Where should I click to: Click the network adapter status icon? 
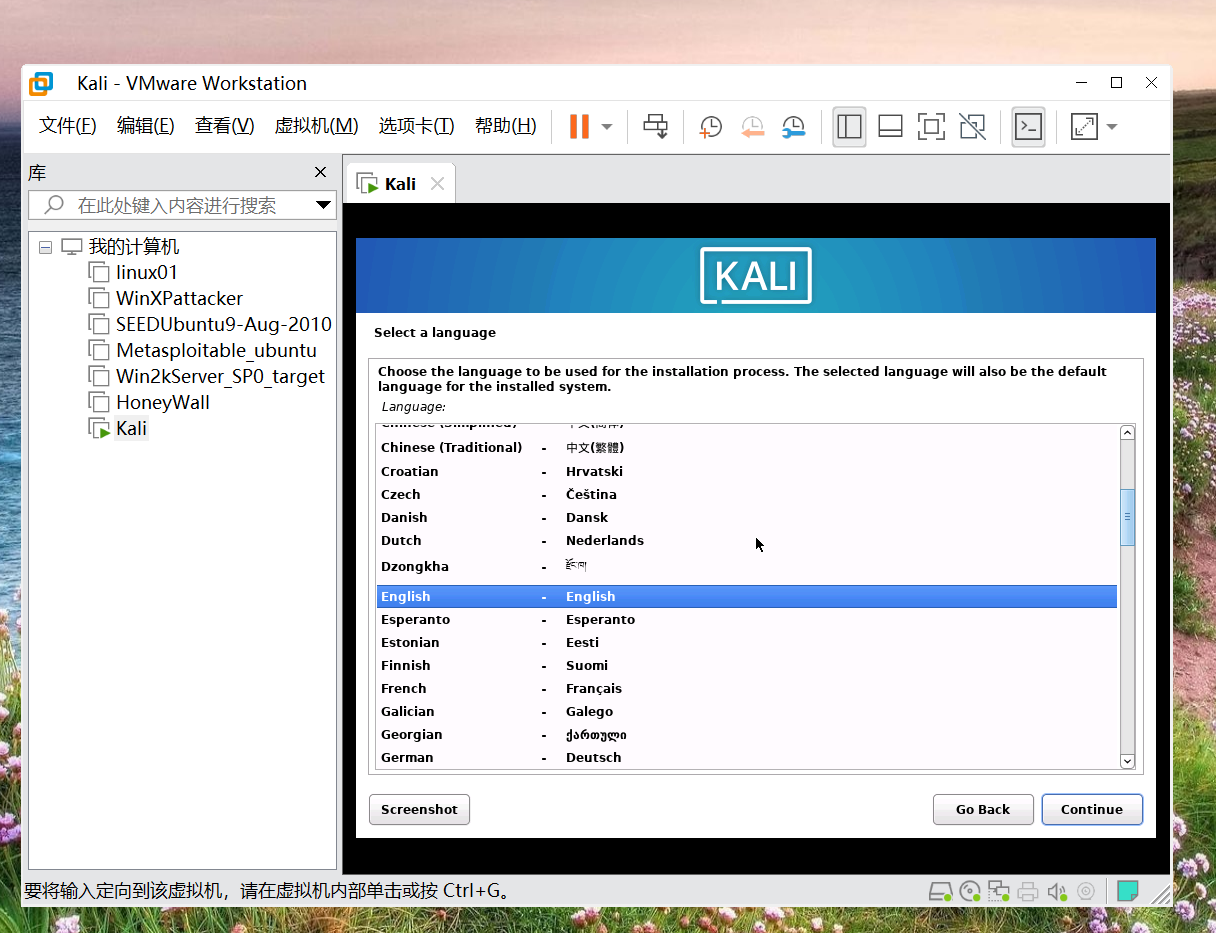click(998, 891)
